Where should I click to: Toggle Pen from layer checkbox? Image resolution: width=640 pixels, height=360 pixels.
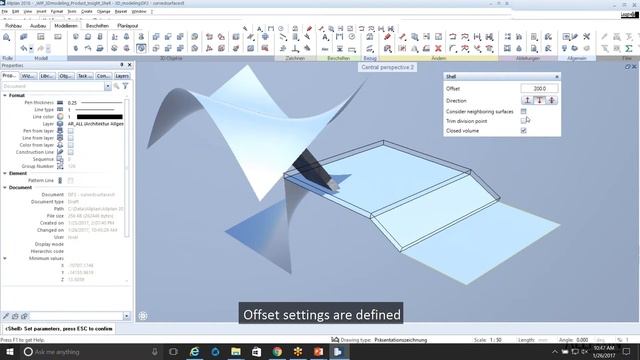71,131
